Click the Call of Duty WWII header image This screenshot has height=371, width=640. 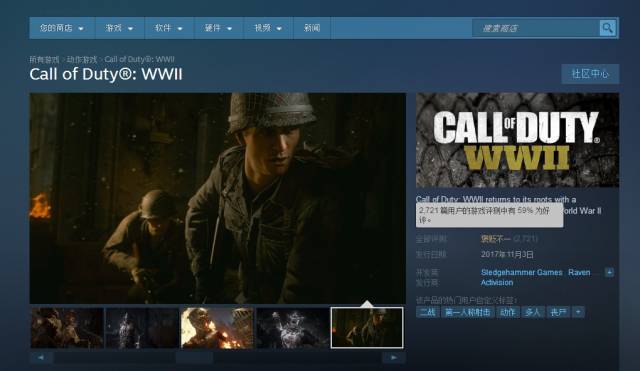[x=518, y=140]
